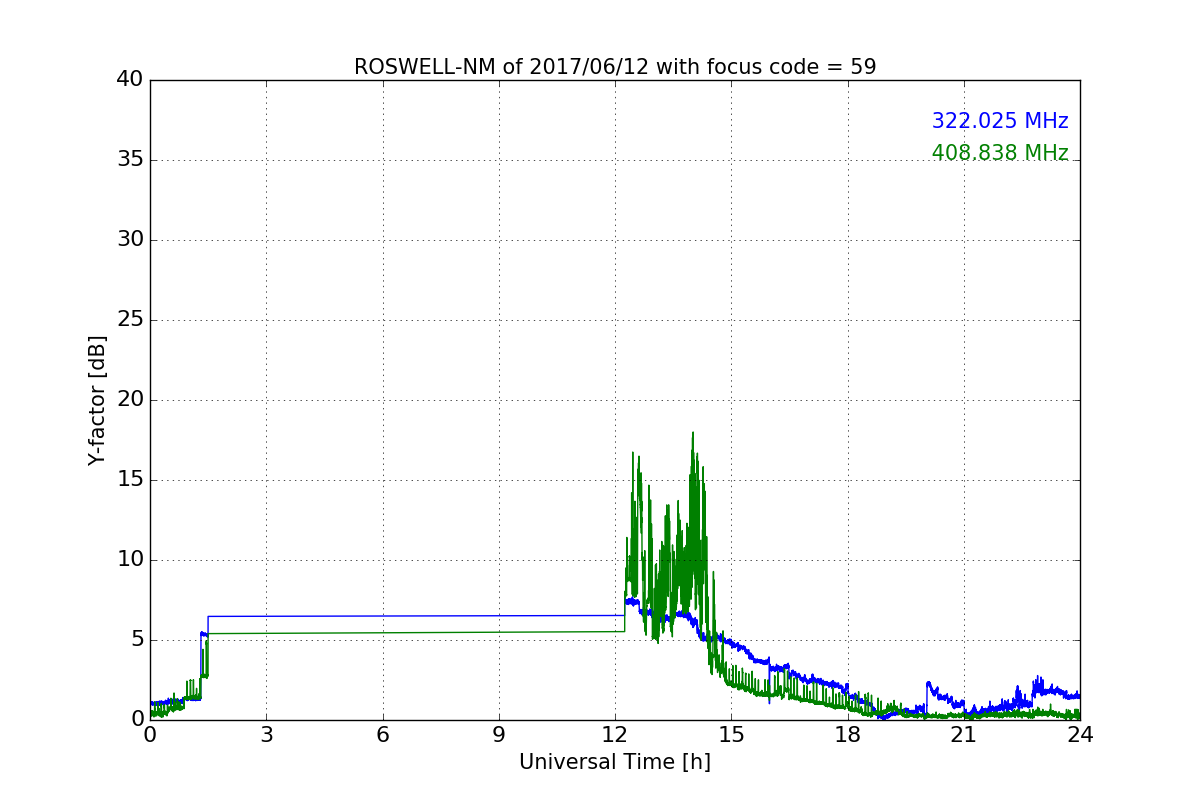This screenshot has width=1200, height=800.
Task: Click x-axis tick label 12
Action: pyautogui.click(x=615, y=735)
